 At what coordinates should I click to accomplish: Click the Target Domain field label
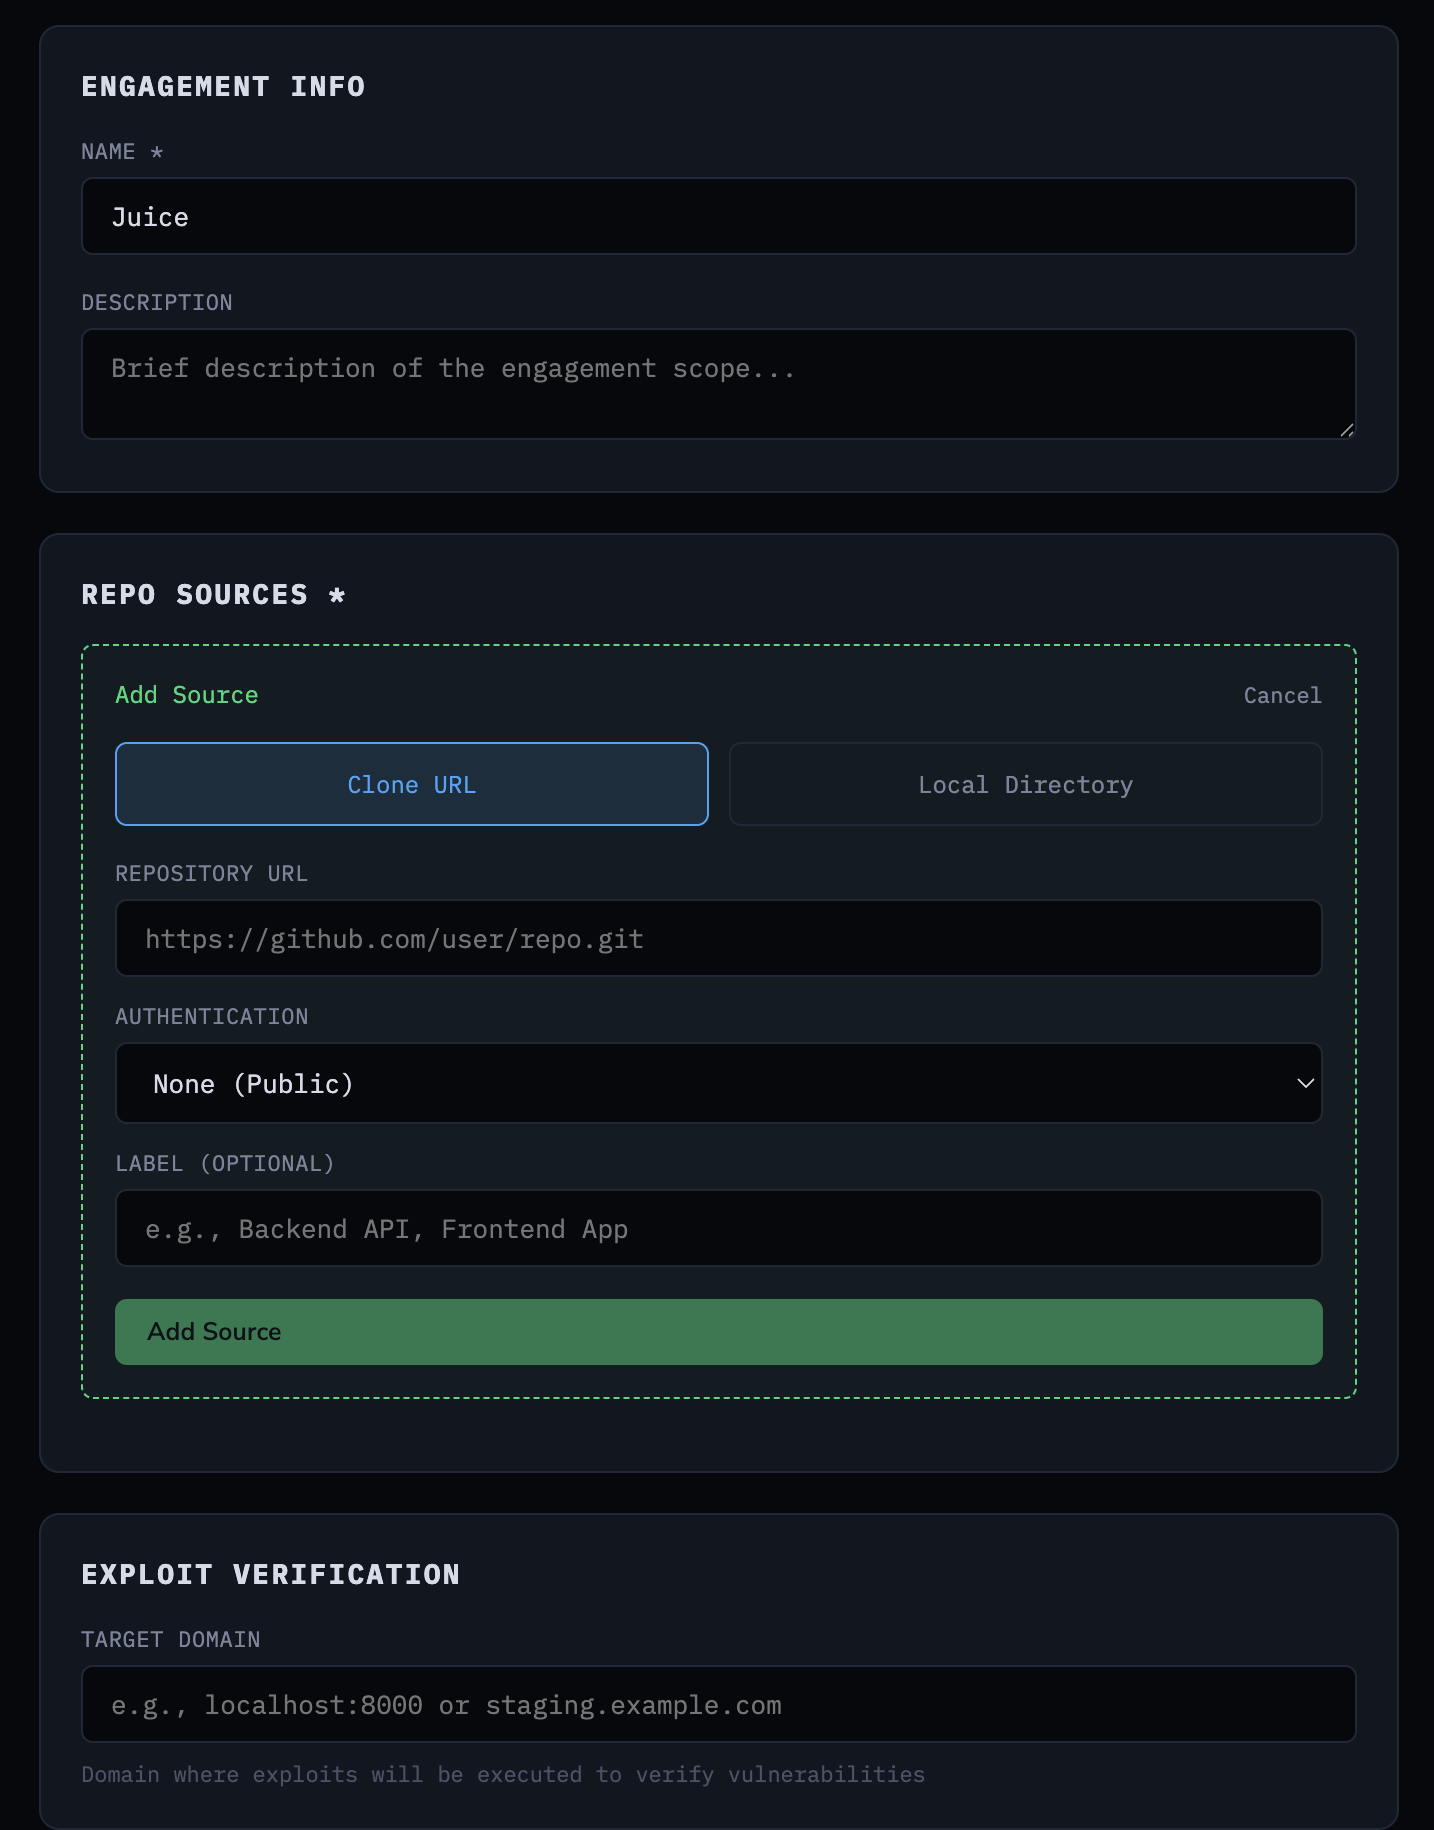point(171,1639)
